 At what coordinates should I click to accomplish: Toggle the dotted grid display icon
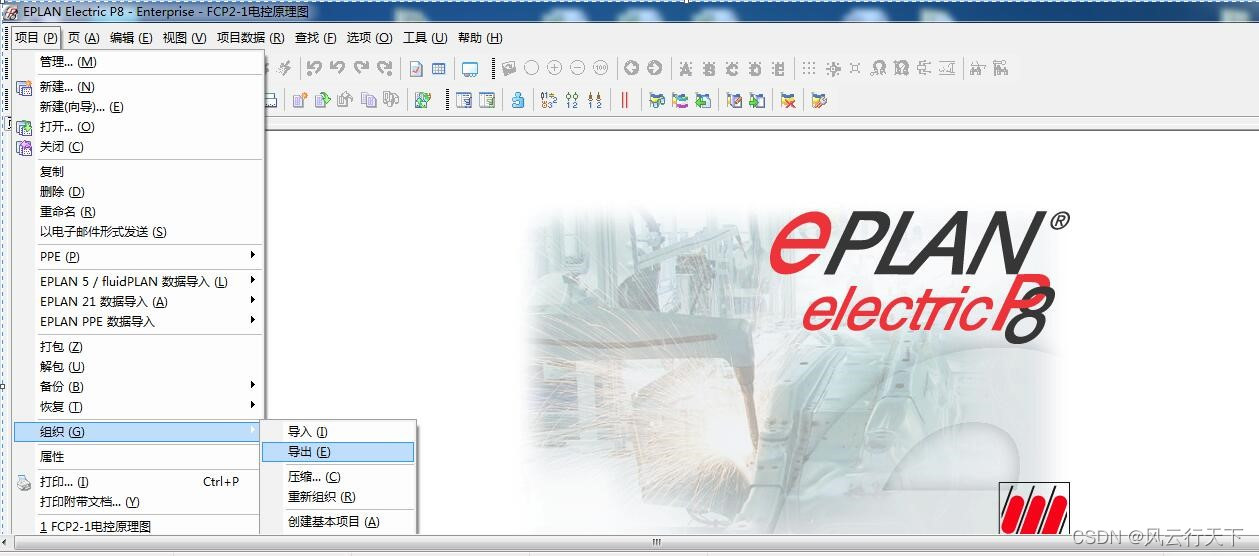[x=808, y=68]
